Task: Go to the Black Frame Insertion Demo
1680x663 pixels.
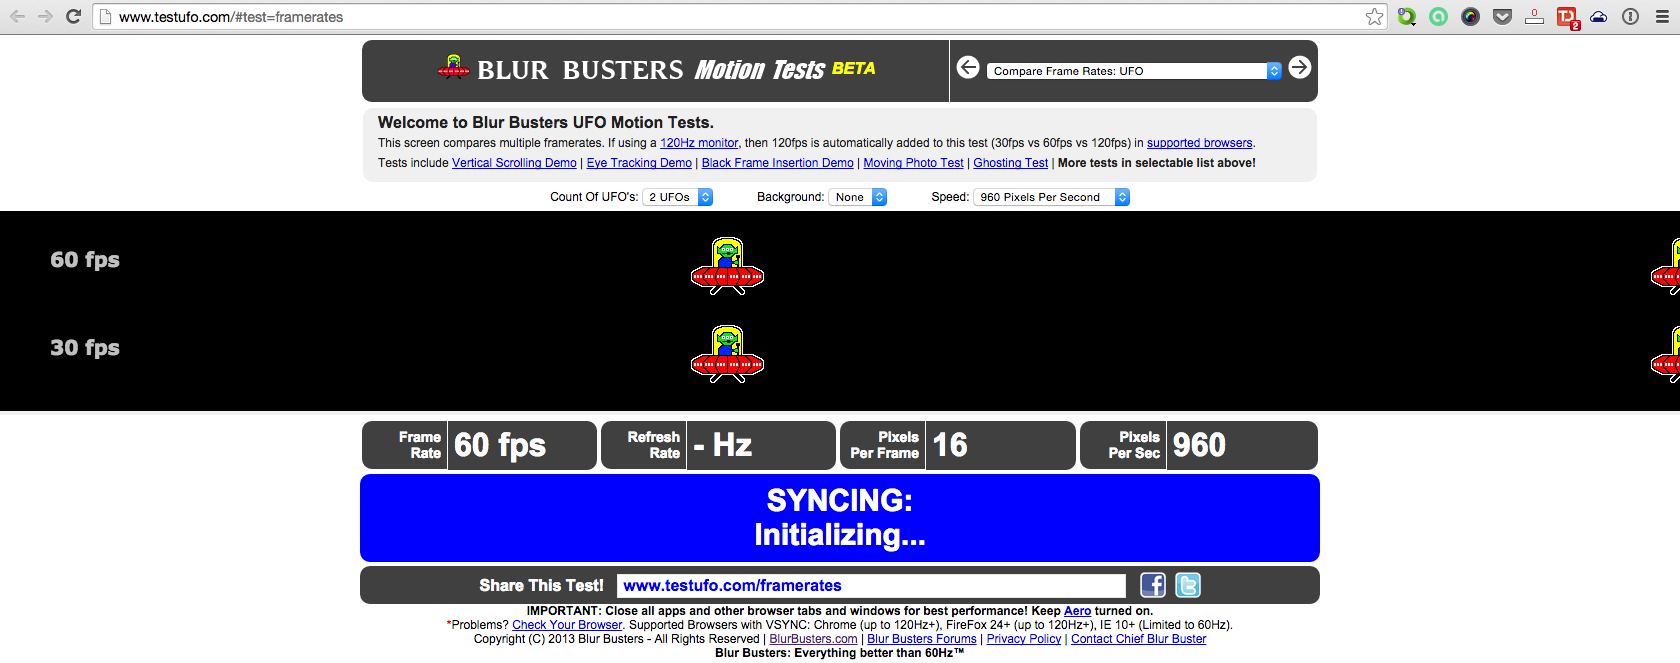Action: coord(777,163)
